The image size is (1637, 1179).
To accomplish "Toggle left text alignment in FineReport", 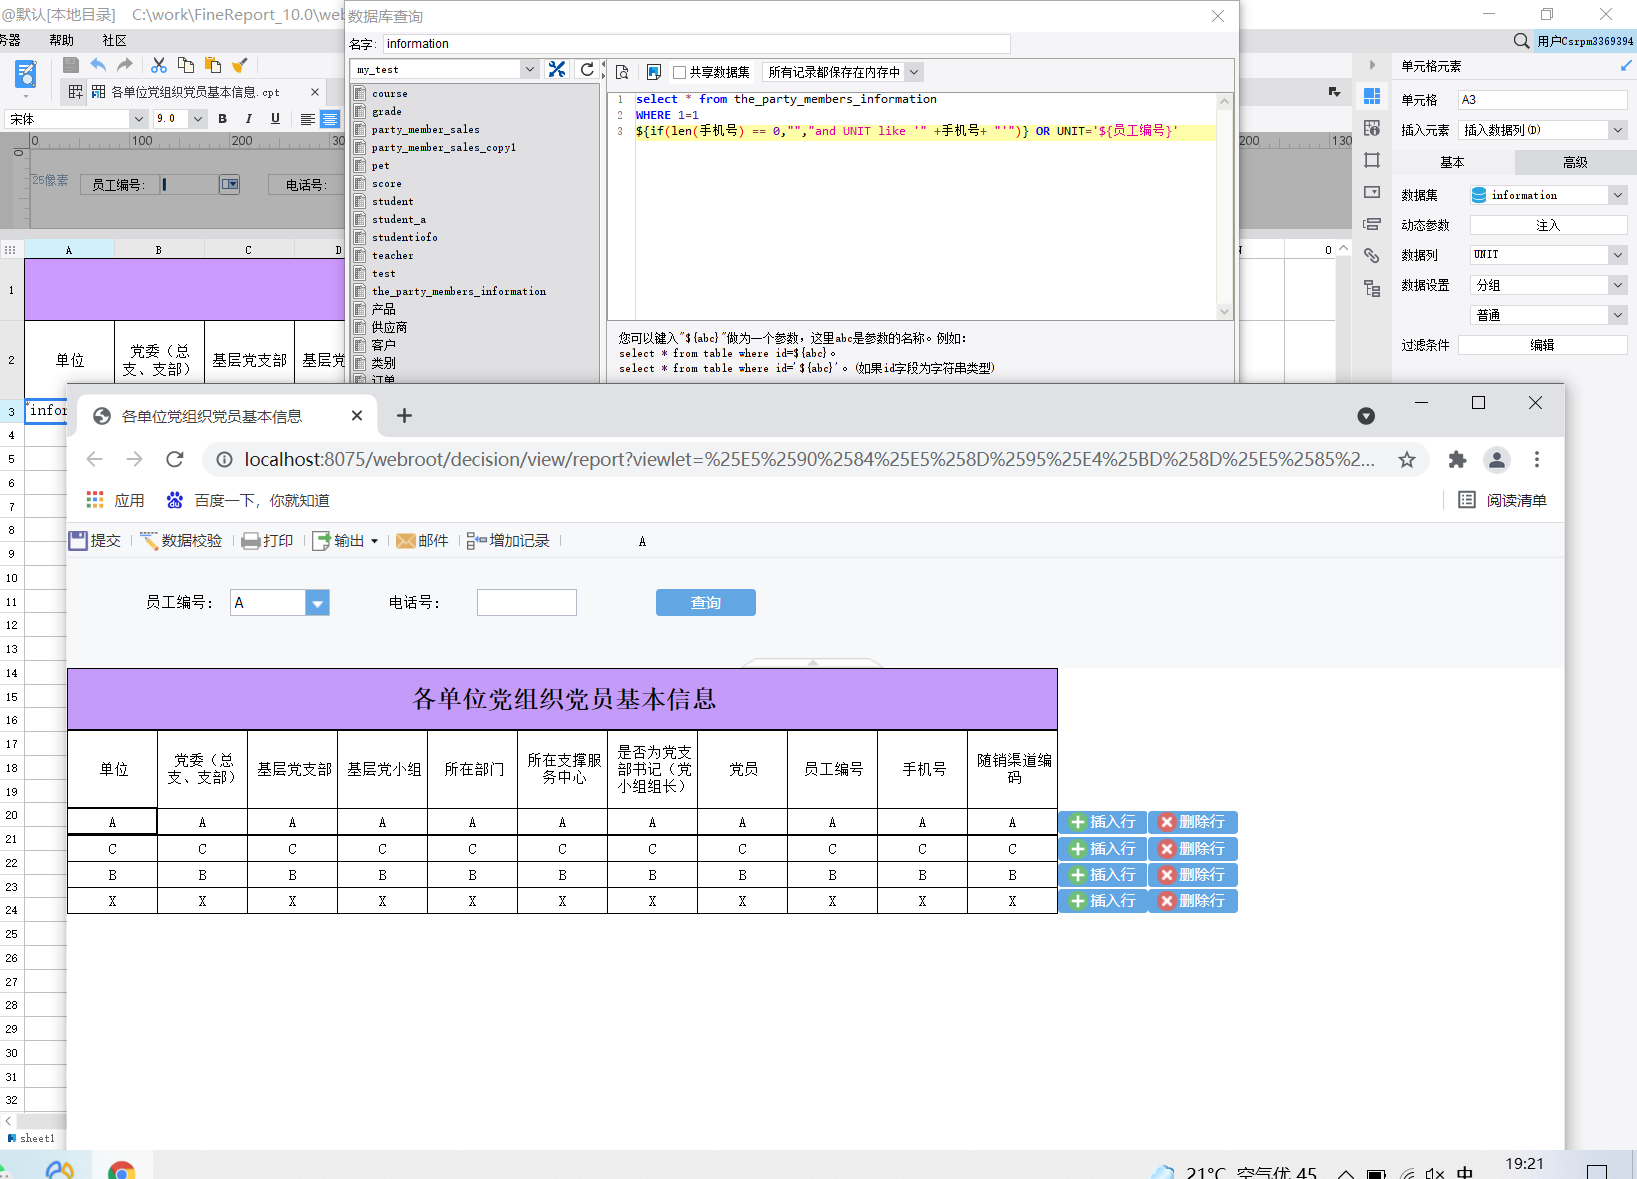I will [308, 119].
